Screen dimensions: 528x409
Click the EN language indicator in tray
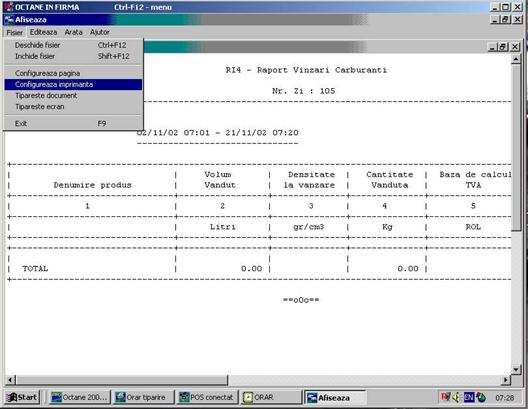(469, 398)
